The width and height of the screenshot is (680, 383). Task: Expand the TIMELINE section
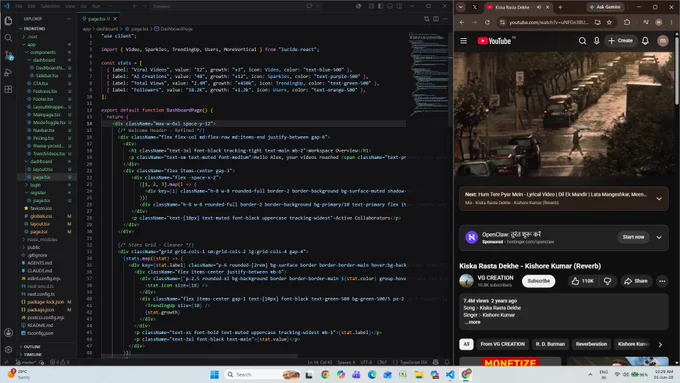[x=33, y=354]
